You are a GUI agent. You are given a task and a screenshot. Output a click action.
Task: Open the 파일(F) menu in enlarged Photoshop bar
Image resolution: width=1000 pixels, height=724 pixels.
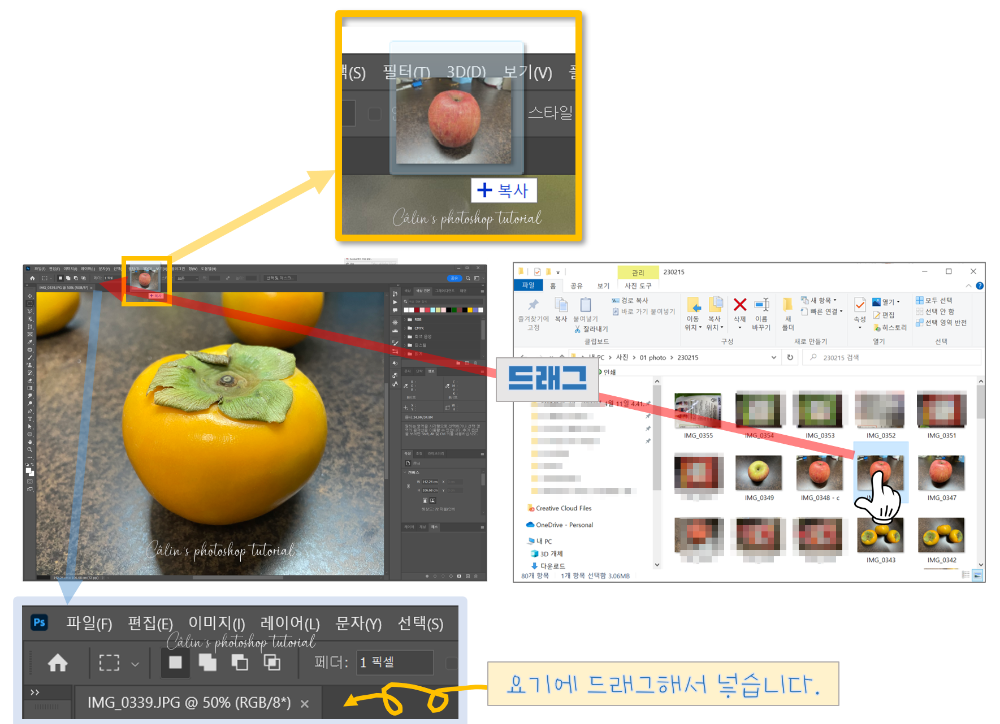[x=89, y=623]
